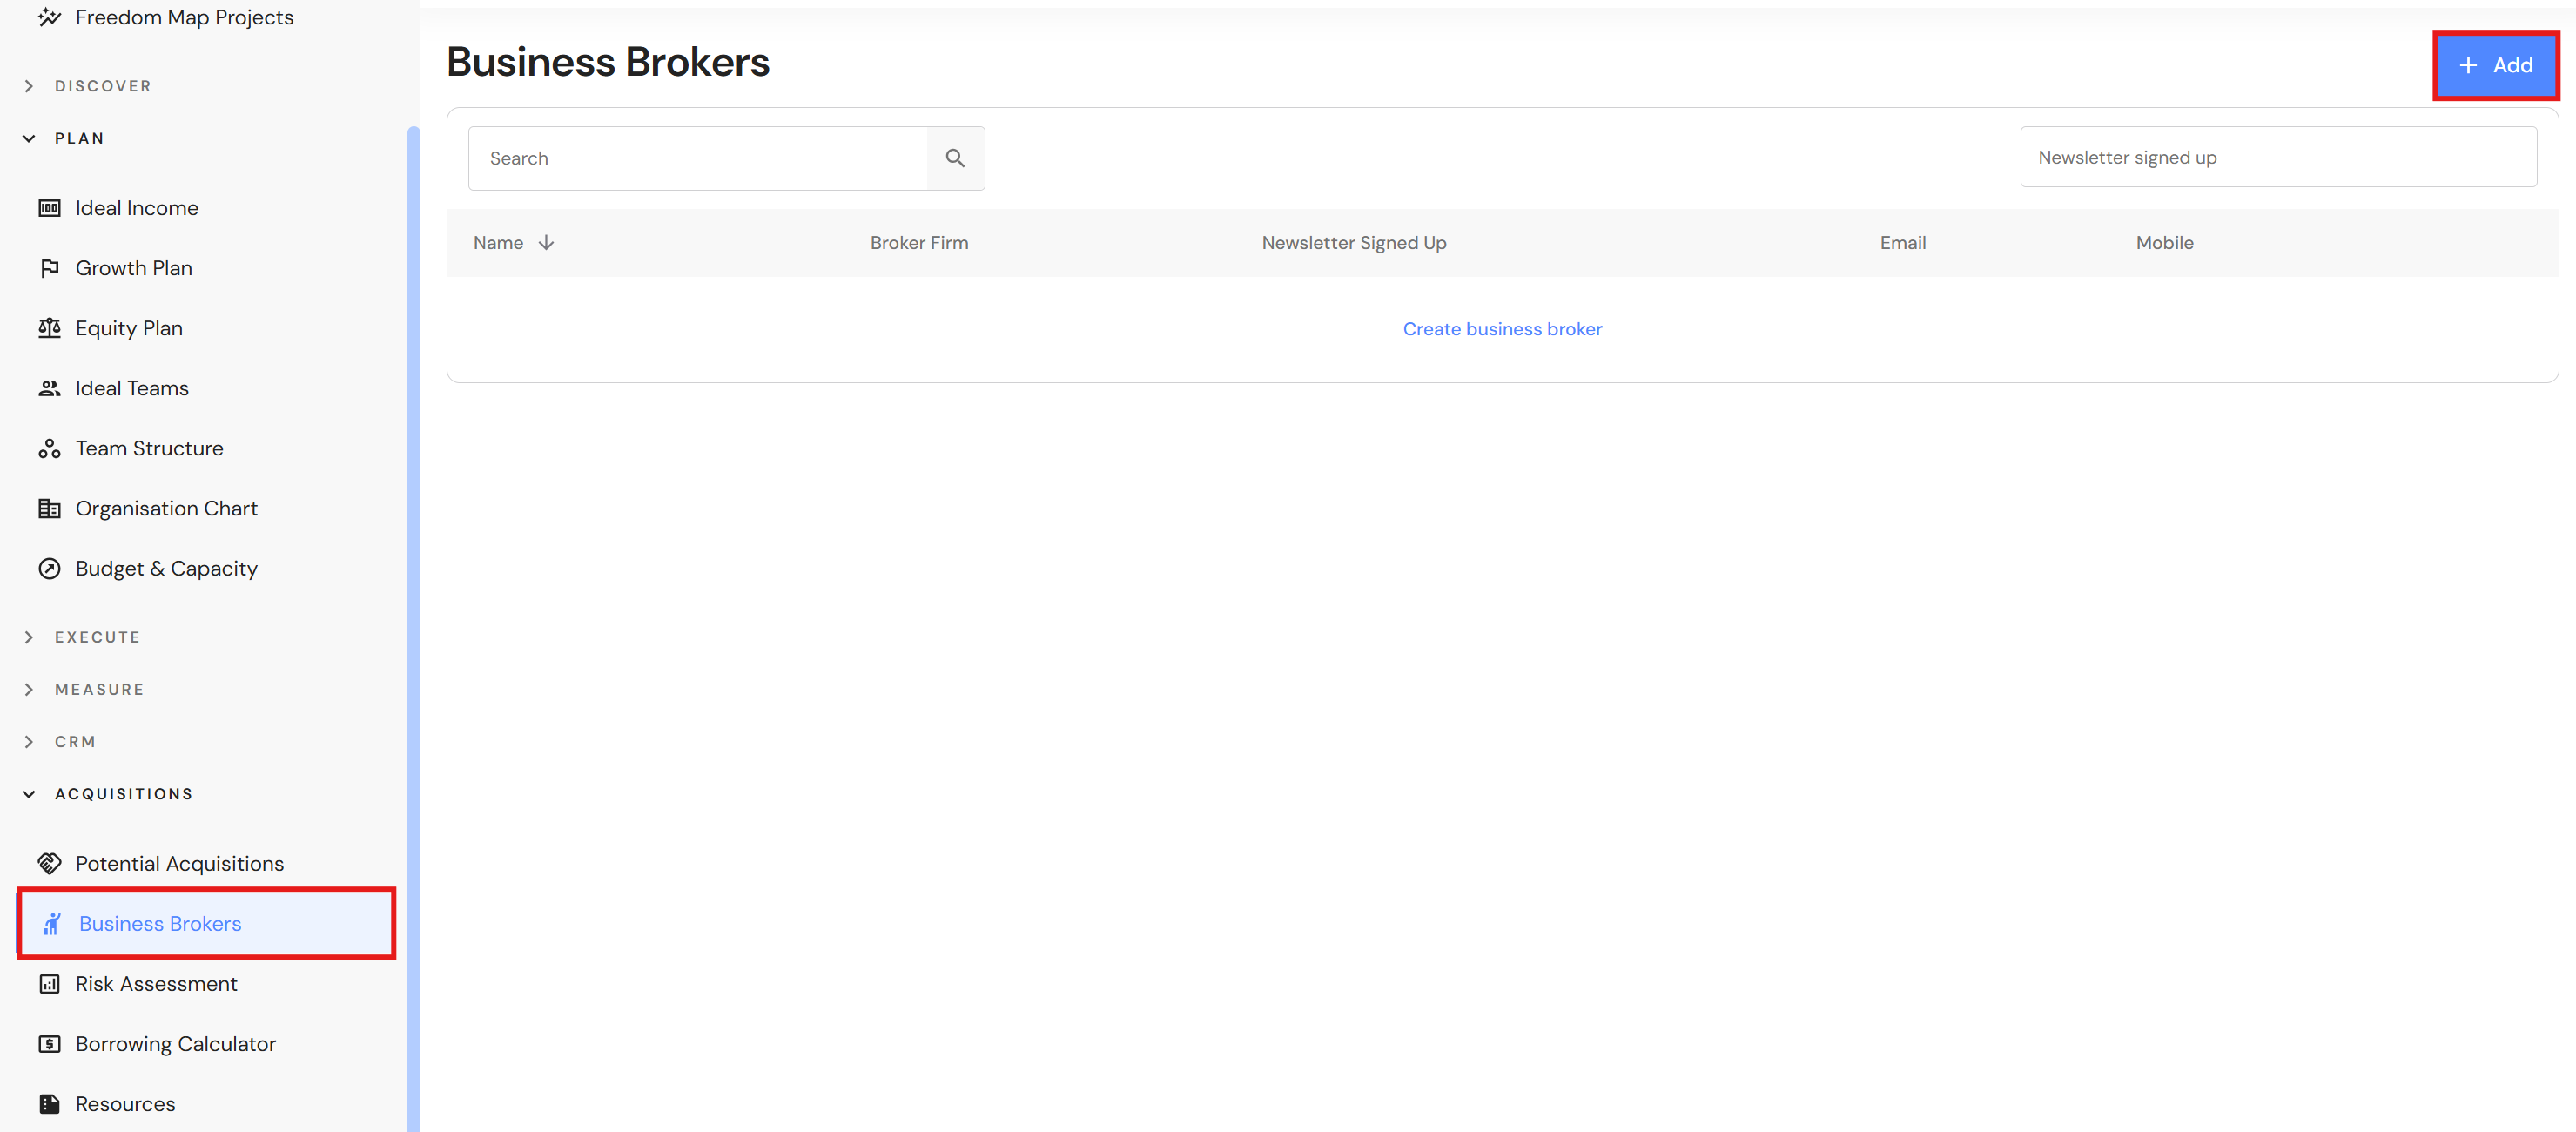Click the Equity Plan scales icon
The image size is (2576, 1132).
49,328
